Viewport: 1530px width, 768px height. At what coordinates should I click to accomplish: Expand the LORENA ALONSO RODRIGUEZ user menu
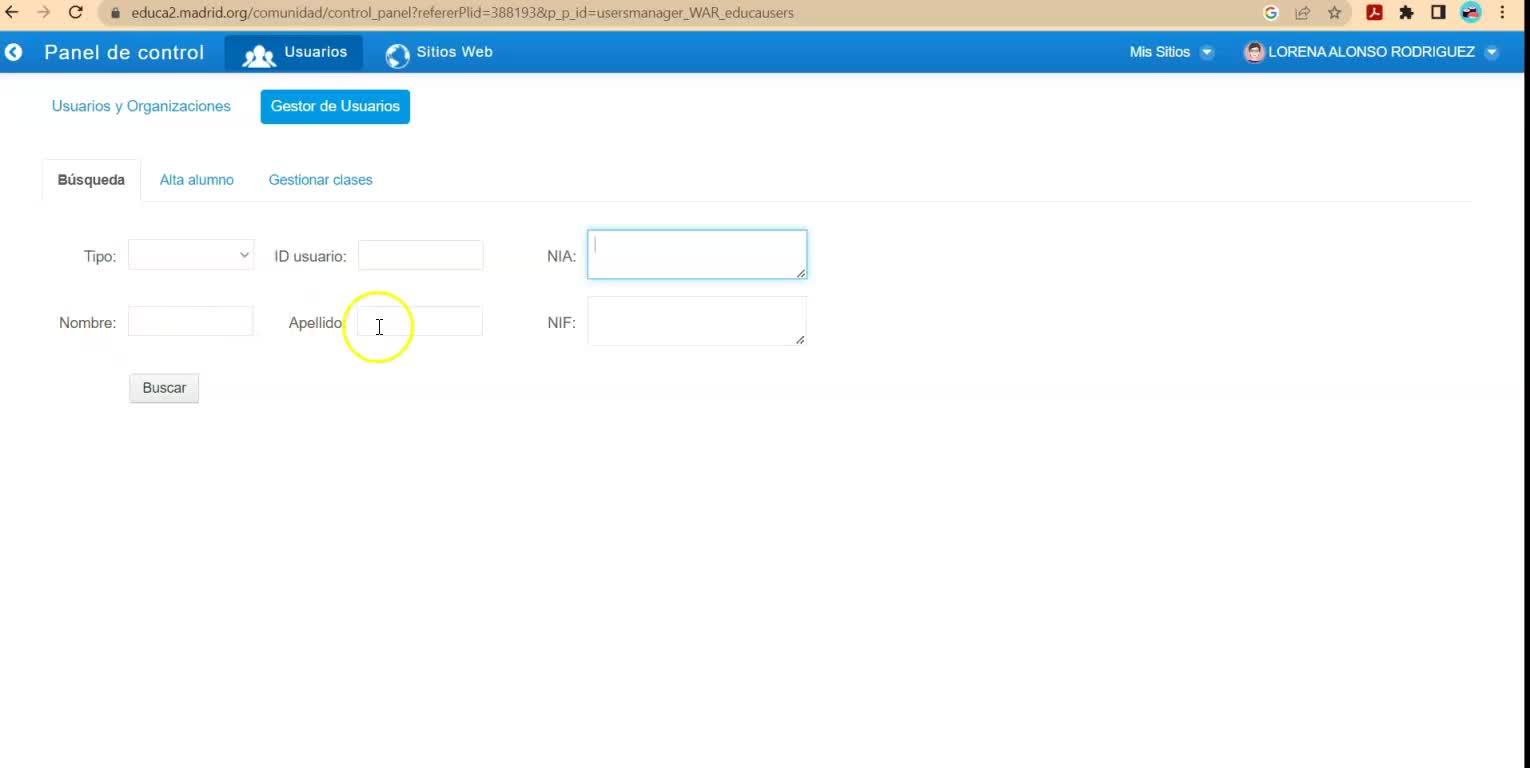click(x=1492, y=52)
